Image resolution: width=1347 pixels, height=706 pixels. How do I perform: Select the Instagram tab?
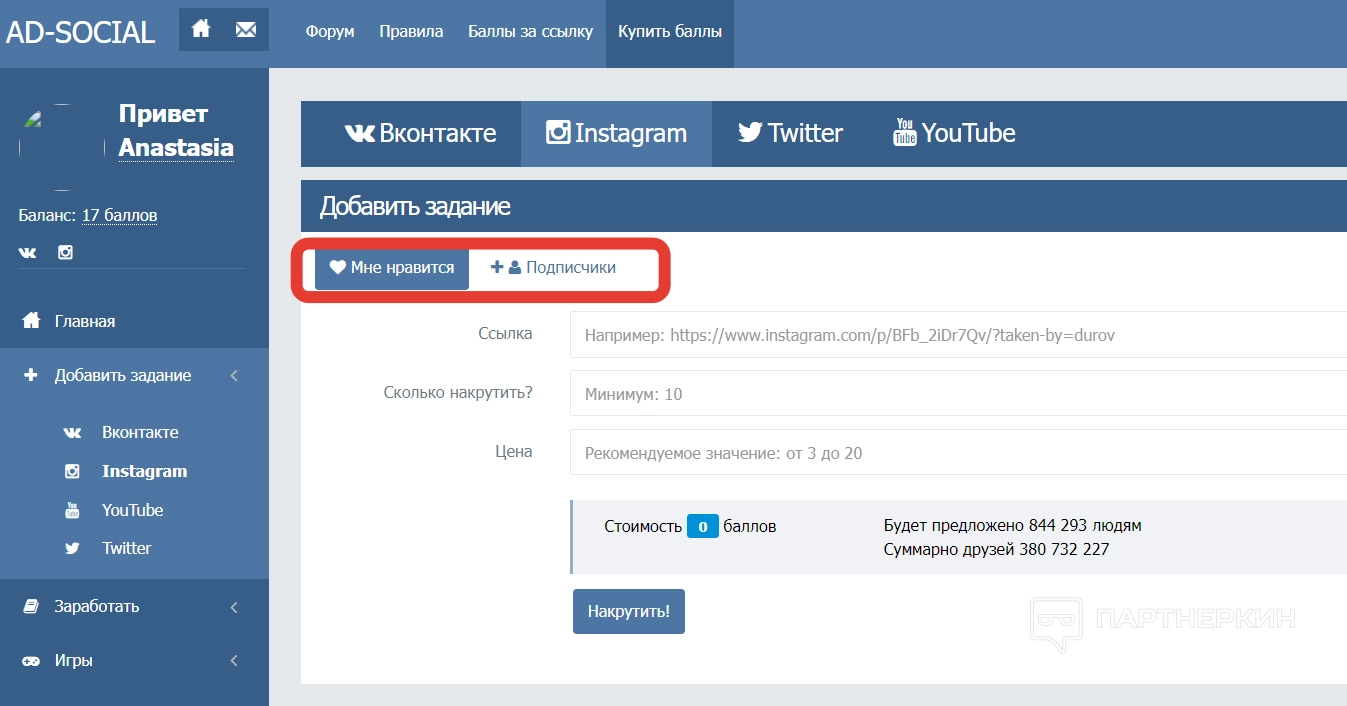click(x=616, y=133)
